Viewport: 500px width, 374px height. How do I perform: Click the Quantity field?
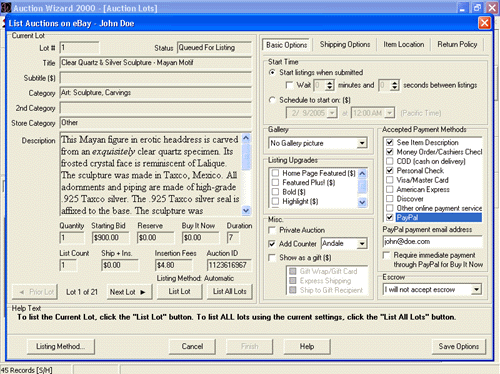[x=72, y=238]
